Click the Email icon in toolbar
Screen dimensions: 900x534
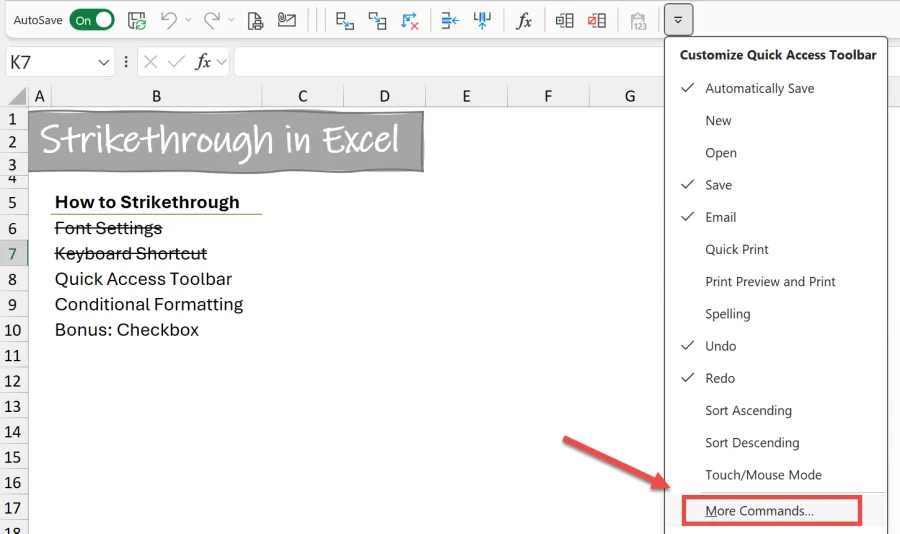[287, 20]
